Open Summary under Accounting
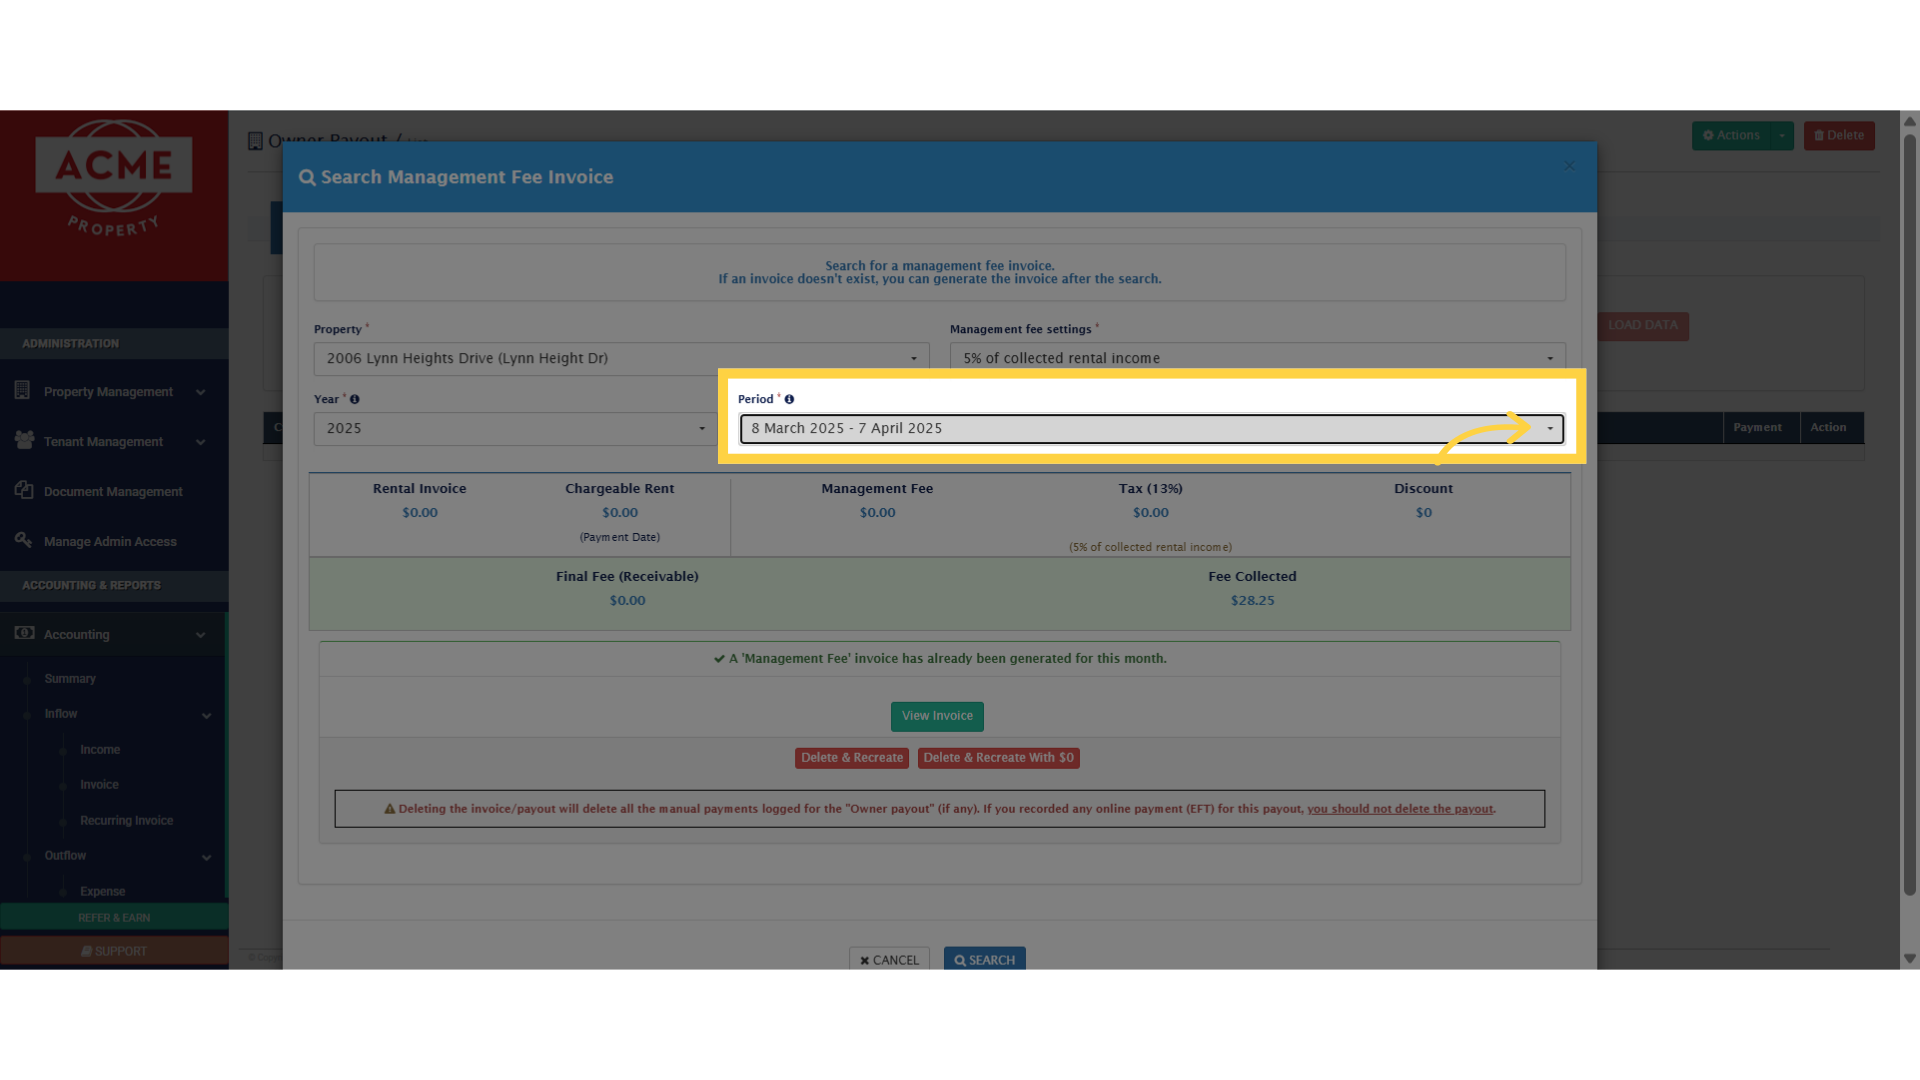 tap(70, 679)
